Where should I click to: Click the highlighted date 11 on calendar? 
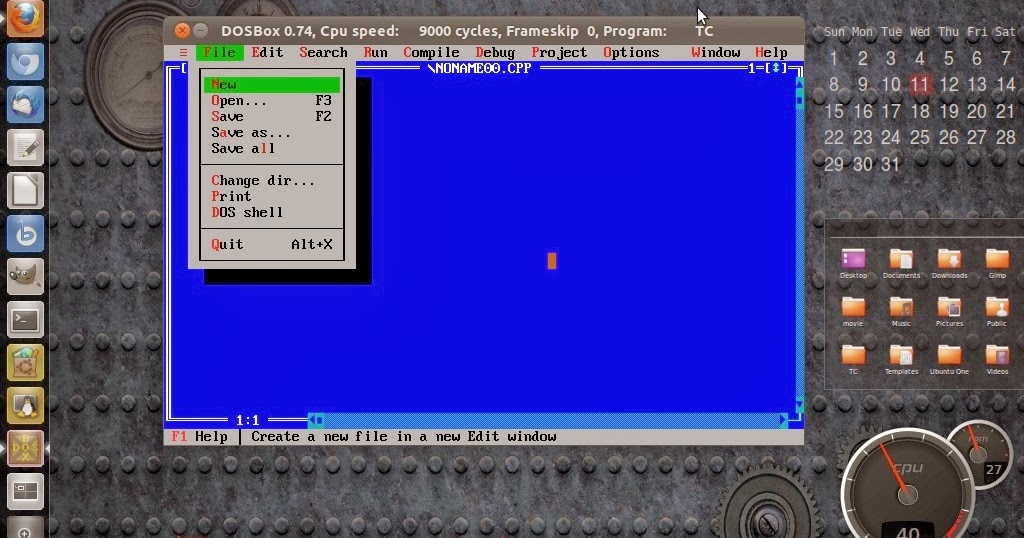[x=920, y=84]
